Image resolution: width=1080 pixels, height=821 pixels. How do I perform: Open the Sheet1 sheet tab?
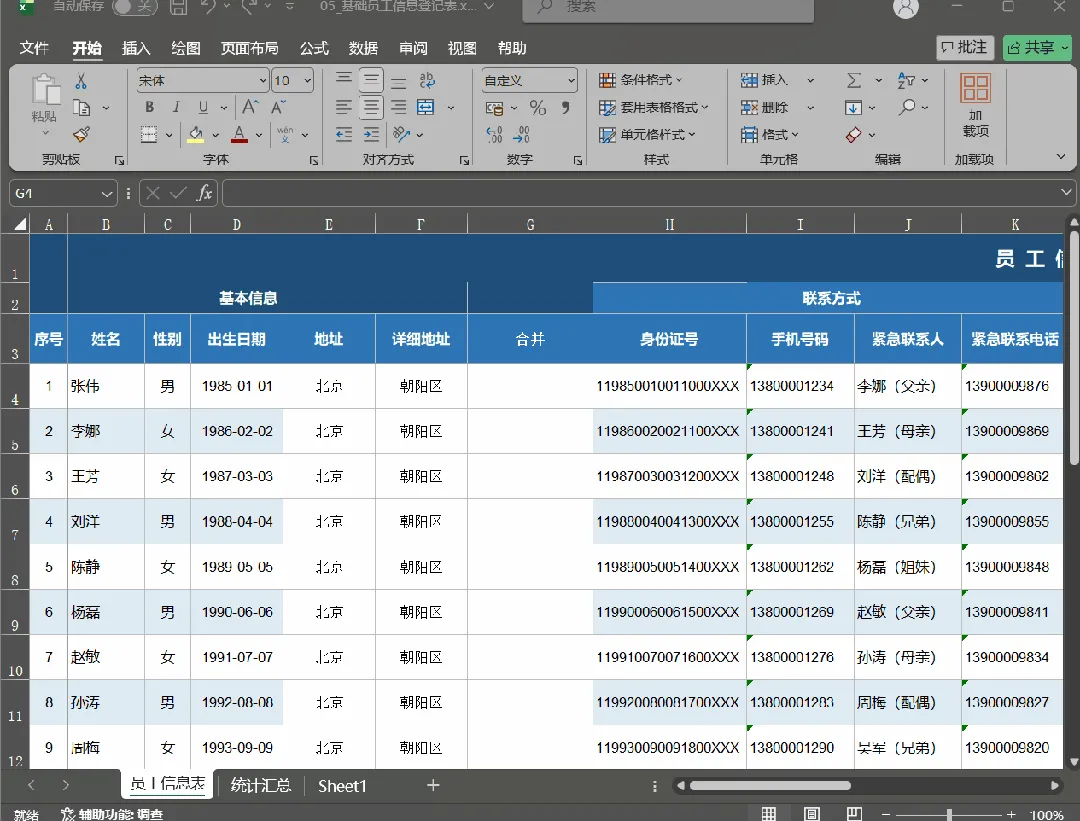(x=342, y=786)
